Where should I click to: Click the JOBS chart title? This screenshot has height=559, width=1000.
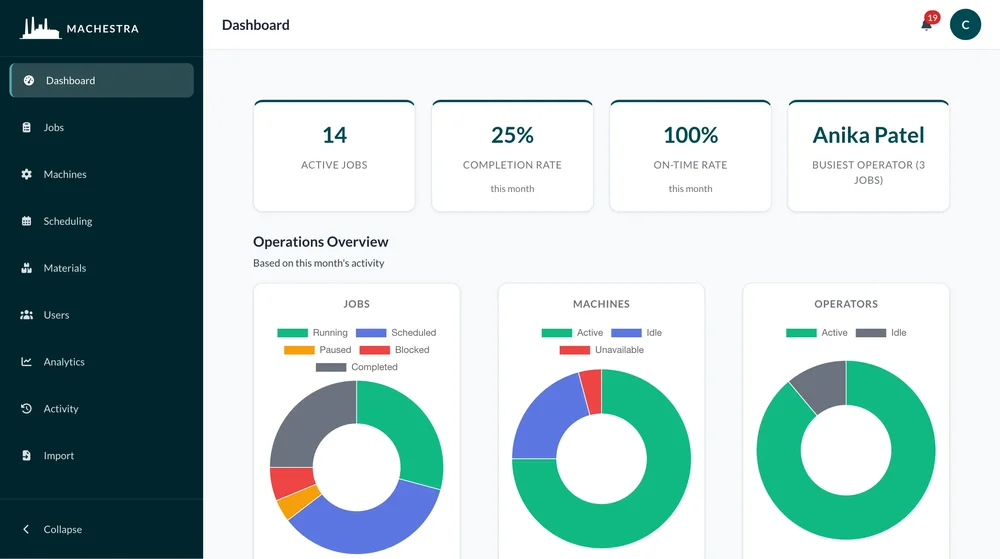point(357,304)
